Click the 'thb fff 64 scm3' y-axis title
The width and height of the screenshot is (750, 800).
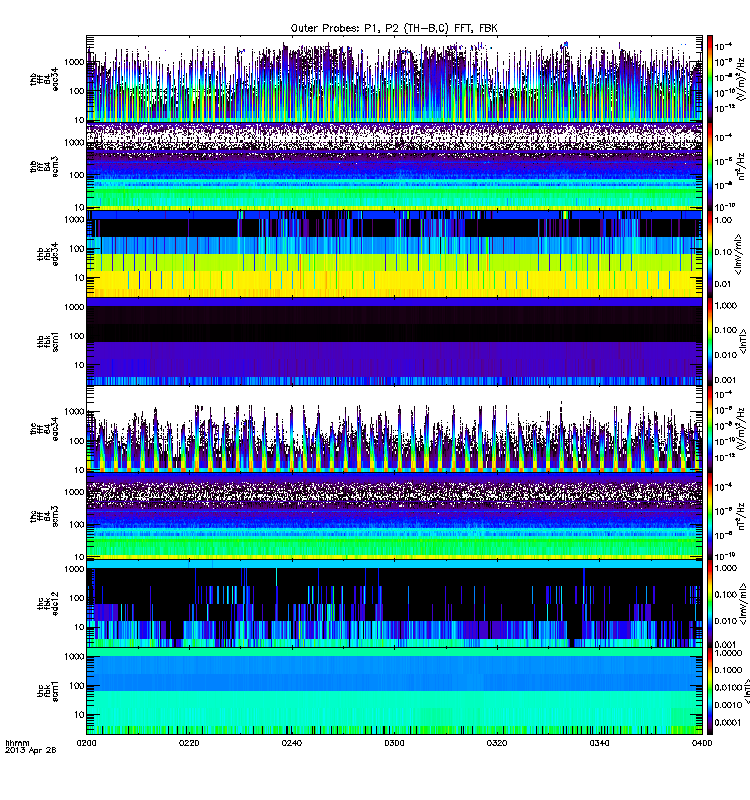click(x=44, y=167)
